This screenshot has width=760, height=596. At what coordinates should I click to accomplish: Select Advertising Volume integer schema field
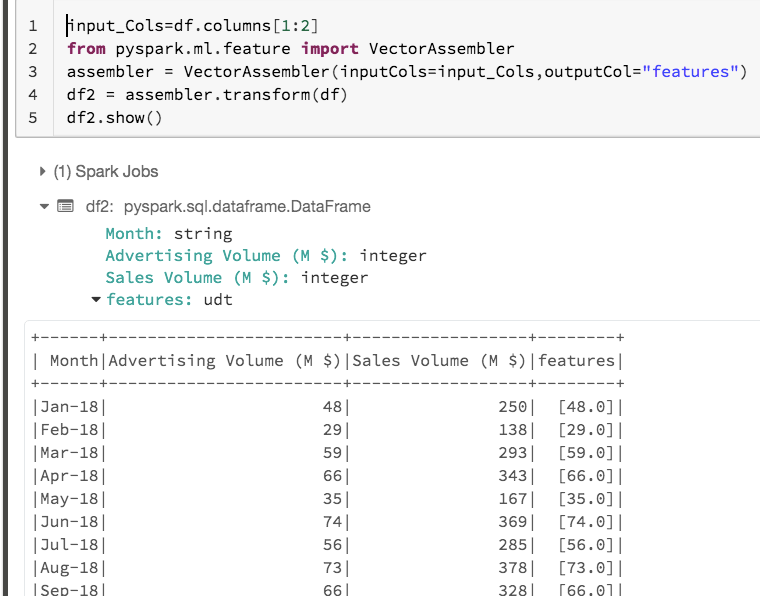point(265,256)
